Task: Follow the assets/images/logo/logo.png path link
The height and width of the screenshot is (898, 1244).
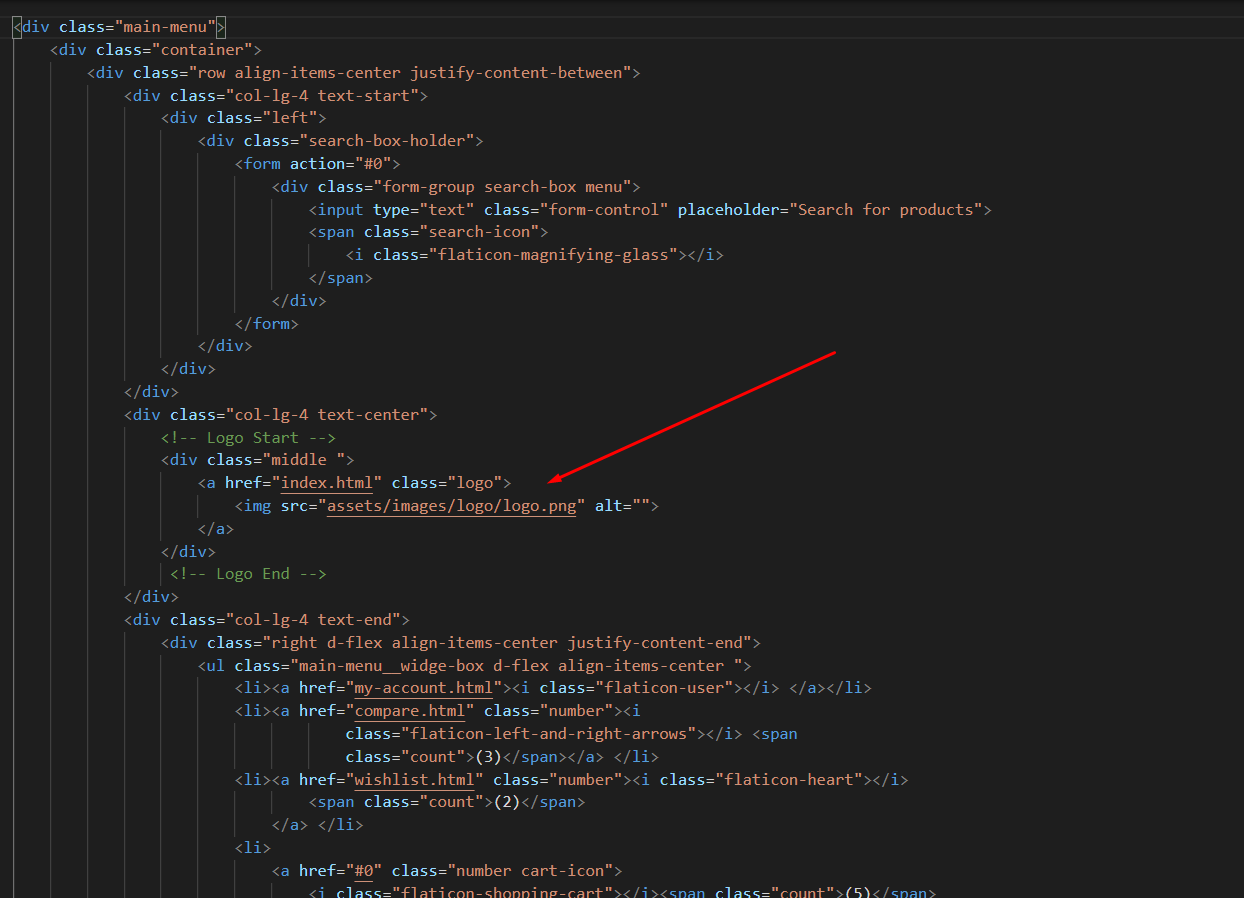Action: [x=452, y=506]
